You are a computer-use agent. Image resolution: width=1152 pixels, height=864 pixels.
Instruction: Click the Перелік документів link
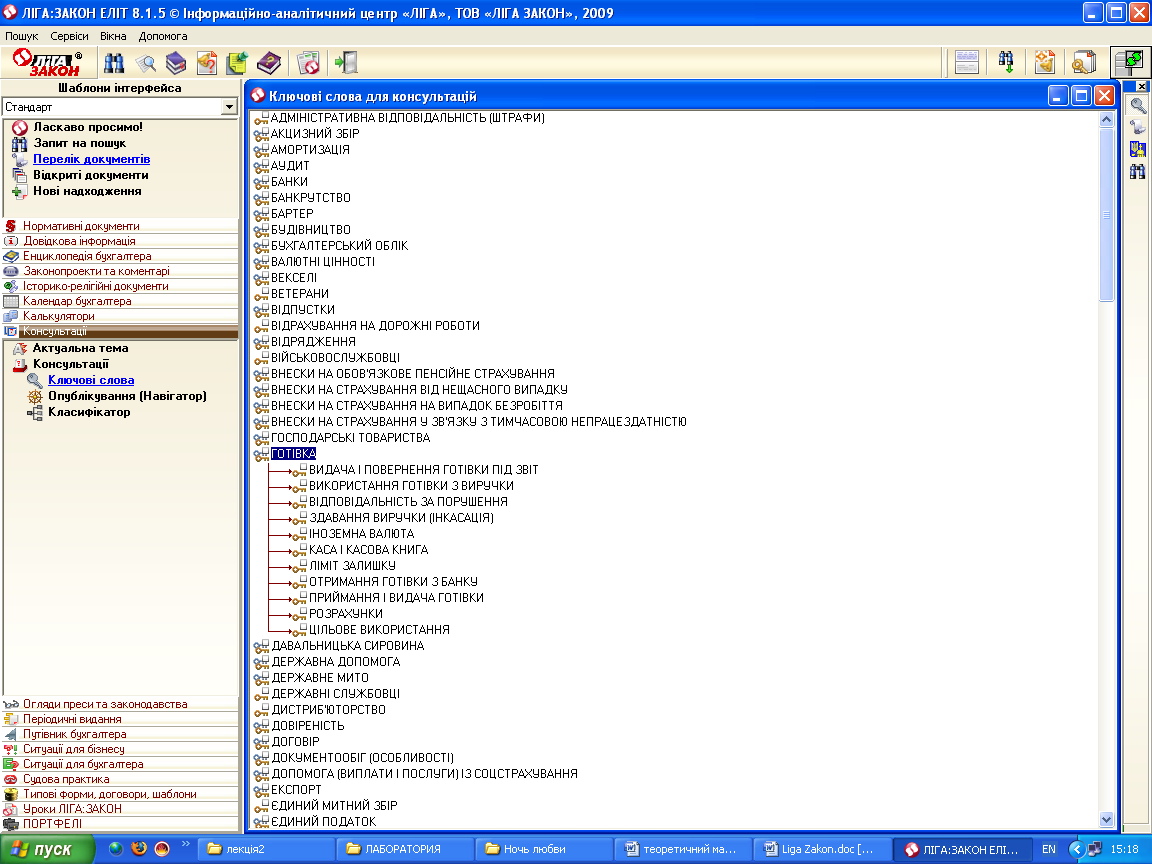(x=91, y=159)
